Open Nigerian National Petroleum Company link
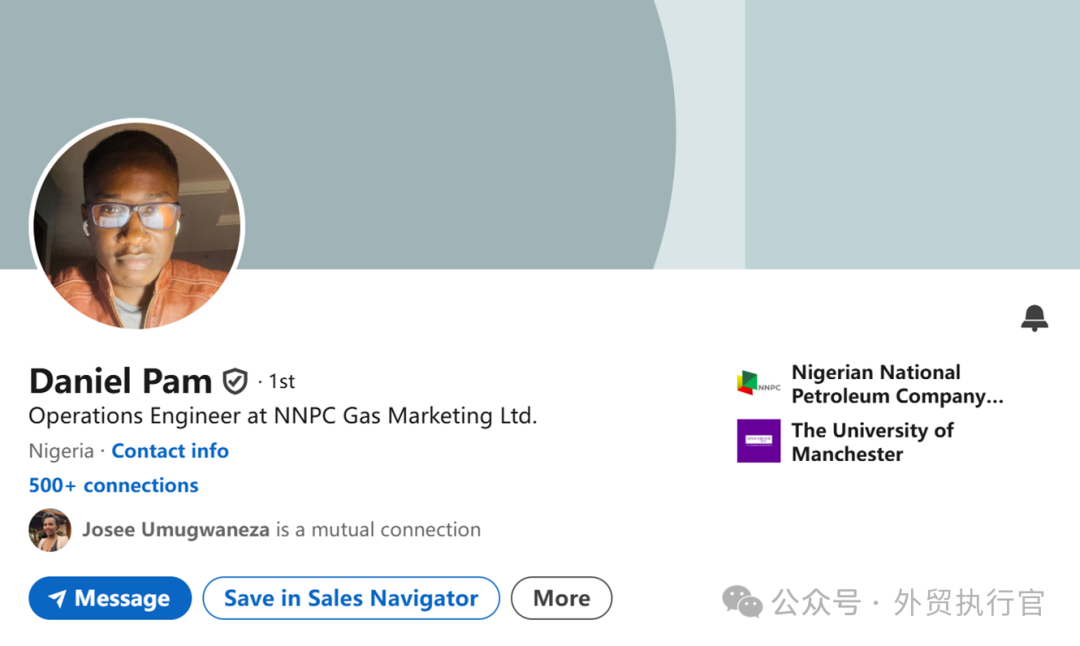This screenshot has width=1080, height=646. coord(897,384)
